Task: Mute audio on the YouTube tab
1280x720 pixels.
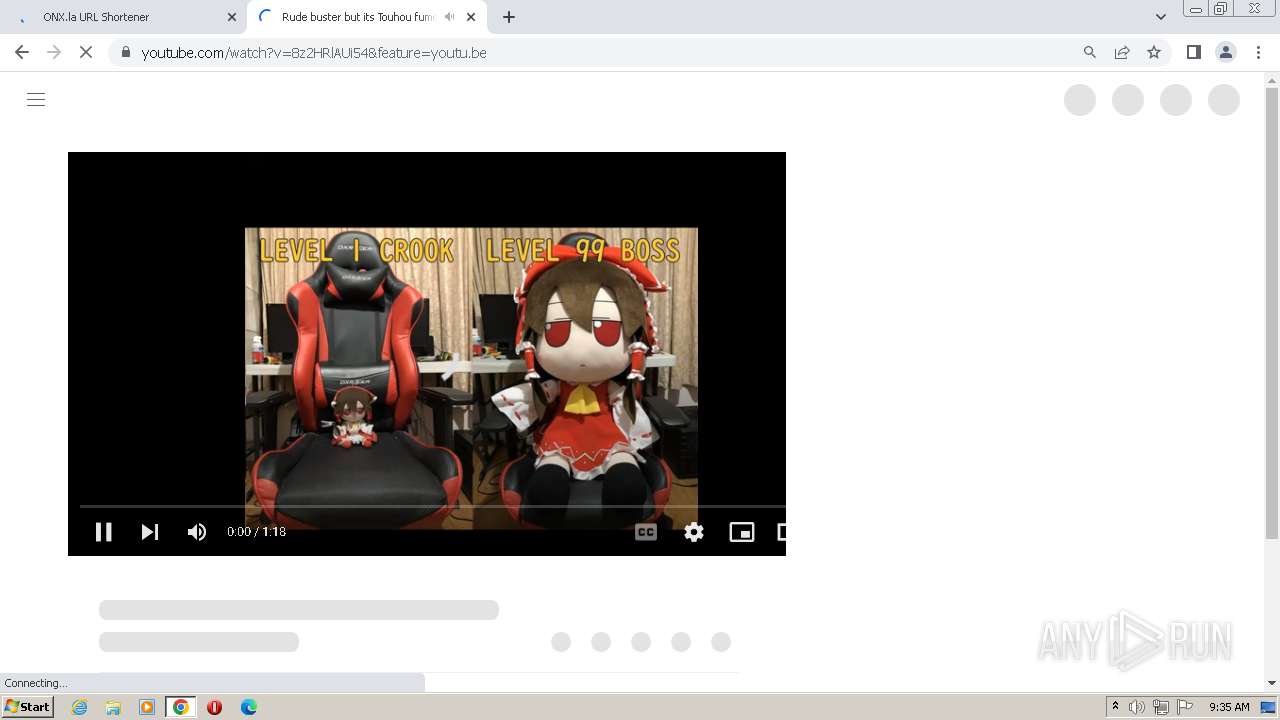Action: (x=449, y=17)
